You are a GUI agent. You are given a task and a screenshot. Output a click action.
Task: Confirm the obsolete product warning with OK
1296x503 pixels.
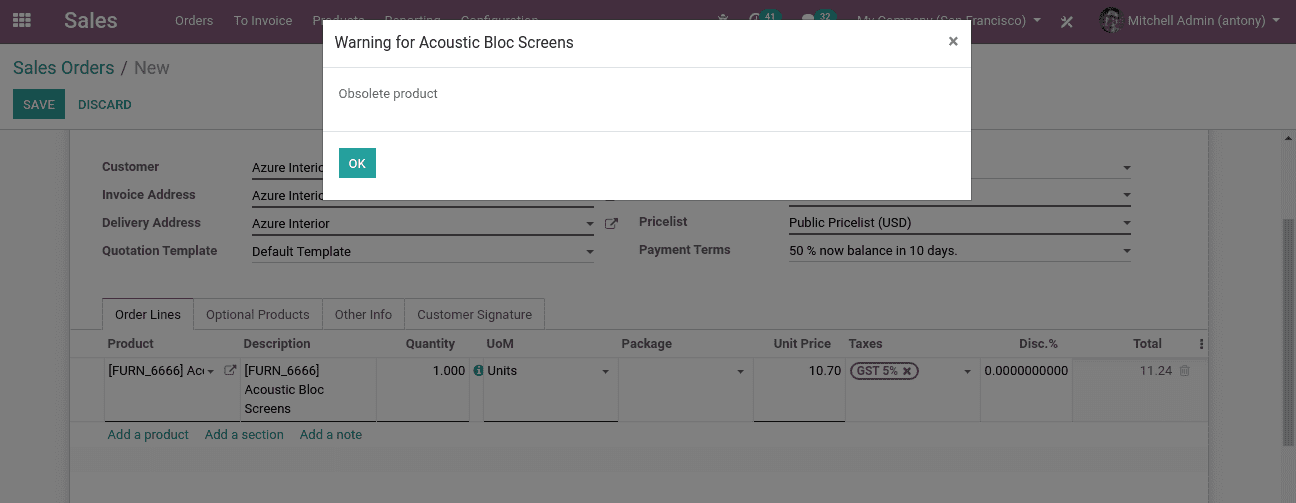coord(357,163)
